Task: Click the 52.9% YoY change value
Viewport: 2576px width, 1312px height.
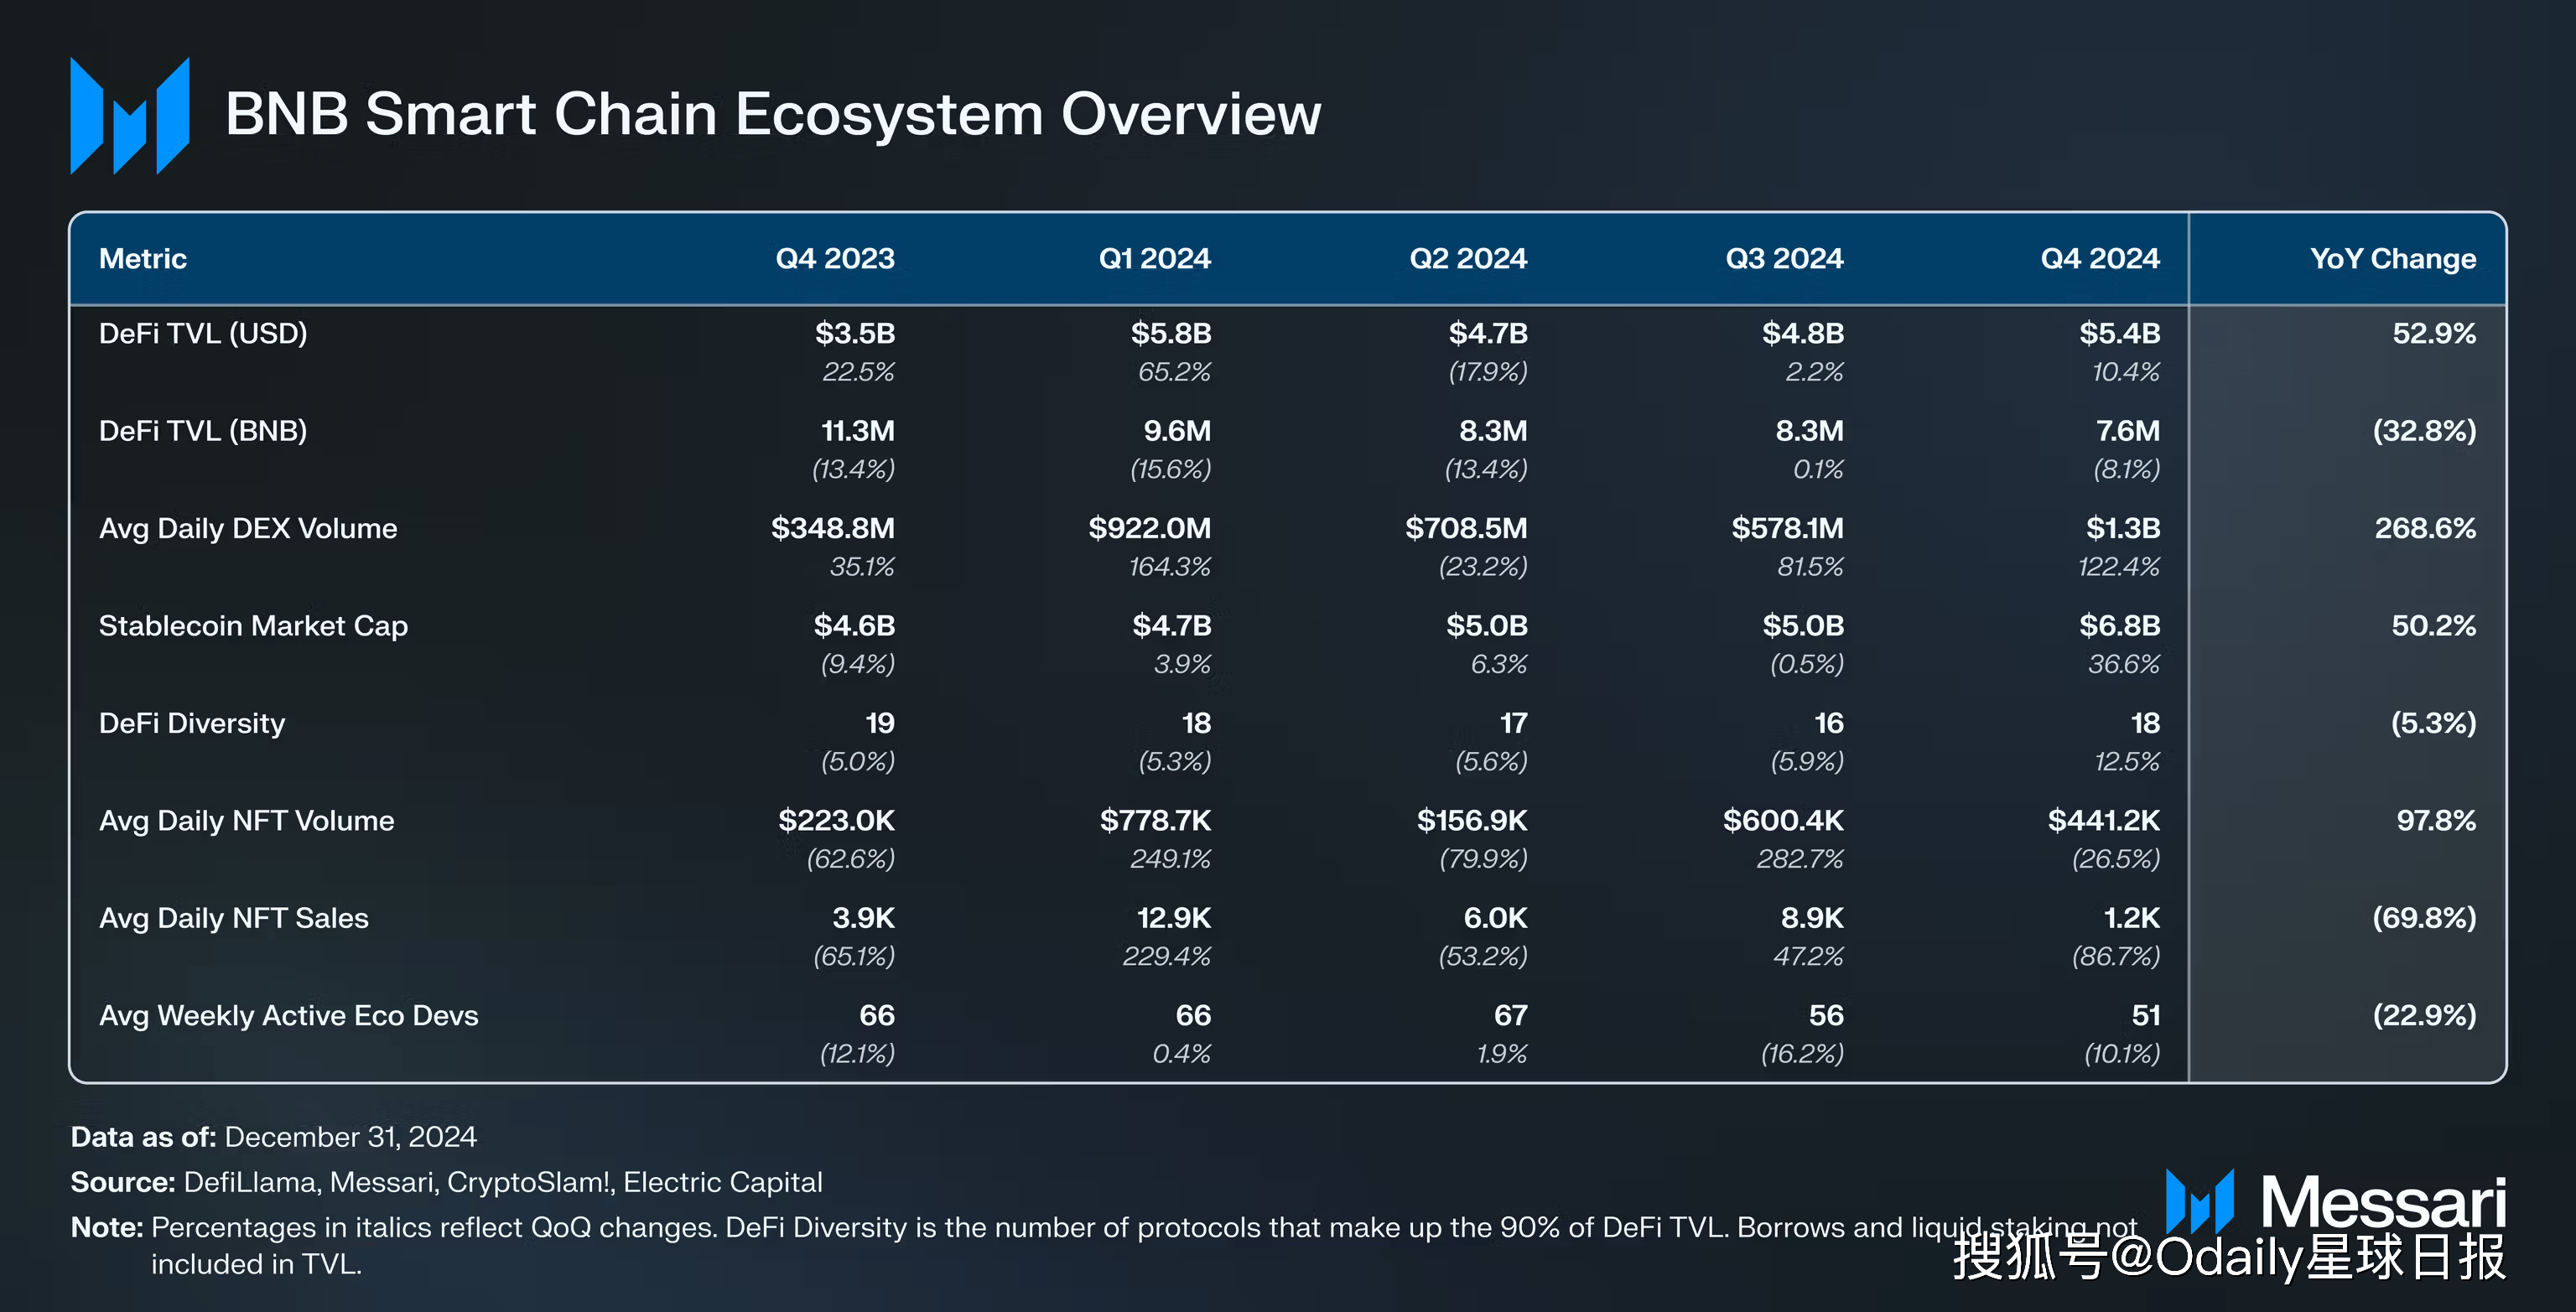Action: 2434,333
